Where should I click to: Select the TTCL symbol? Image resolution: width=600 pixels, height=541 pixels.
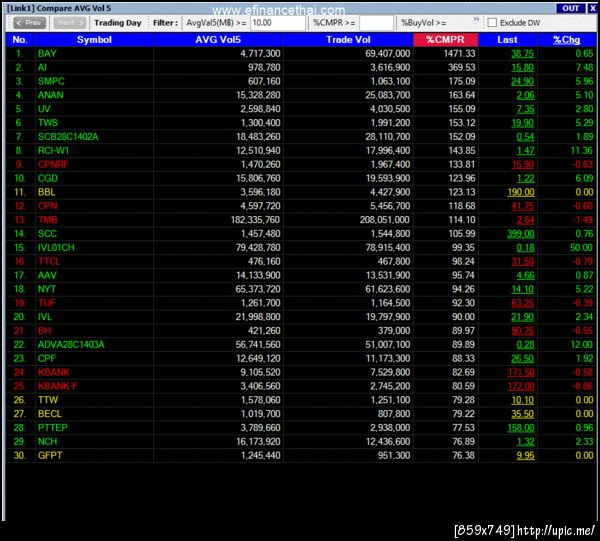(49, 261)
